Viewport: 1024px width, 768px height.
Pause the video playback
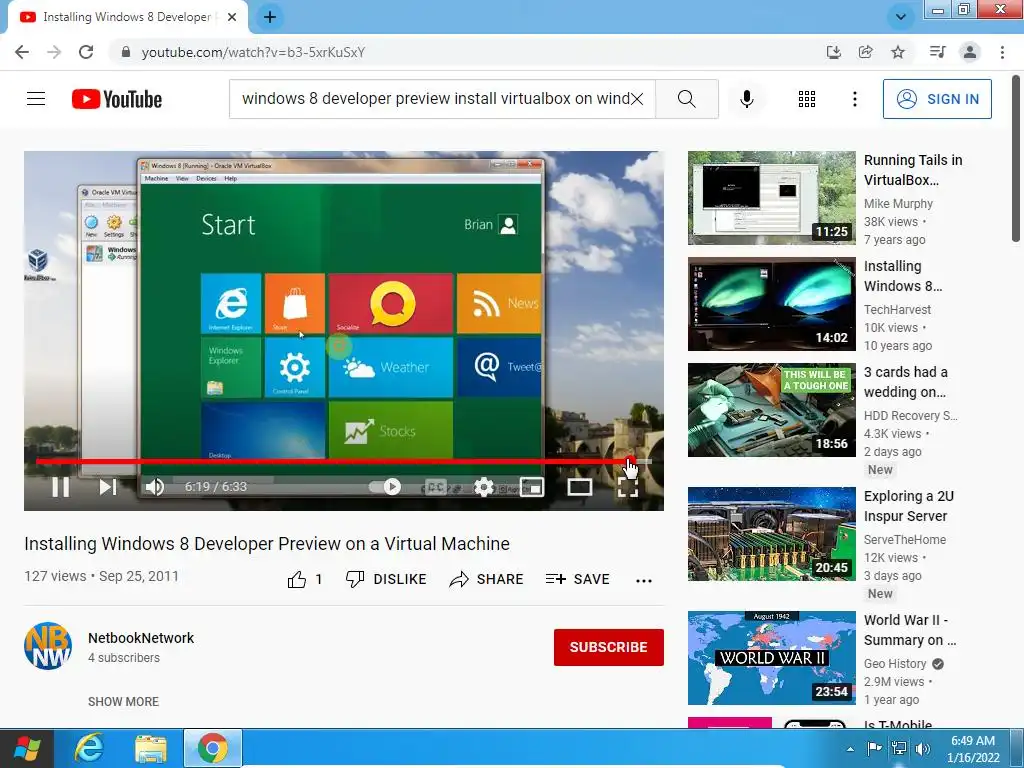coord(61,487)
